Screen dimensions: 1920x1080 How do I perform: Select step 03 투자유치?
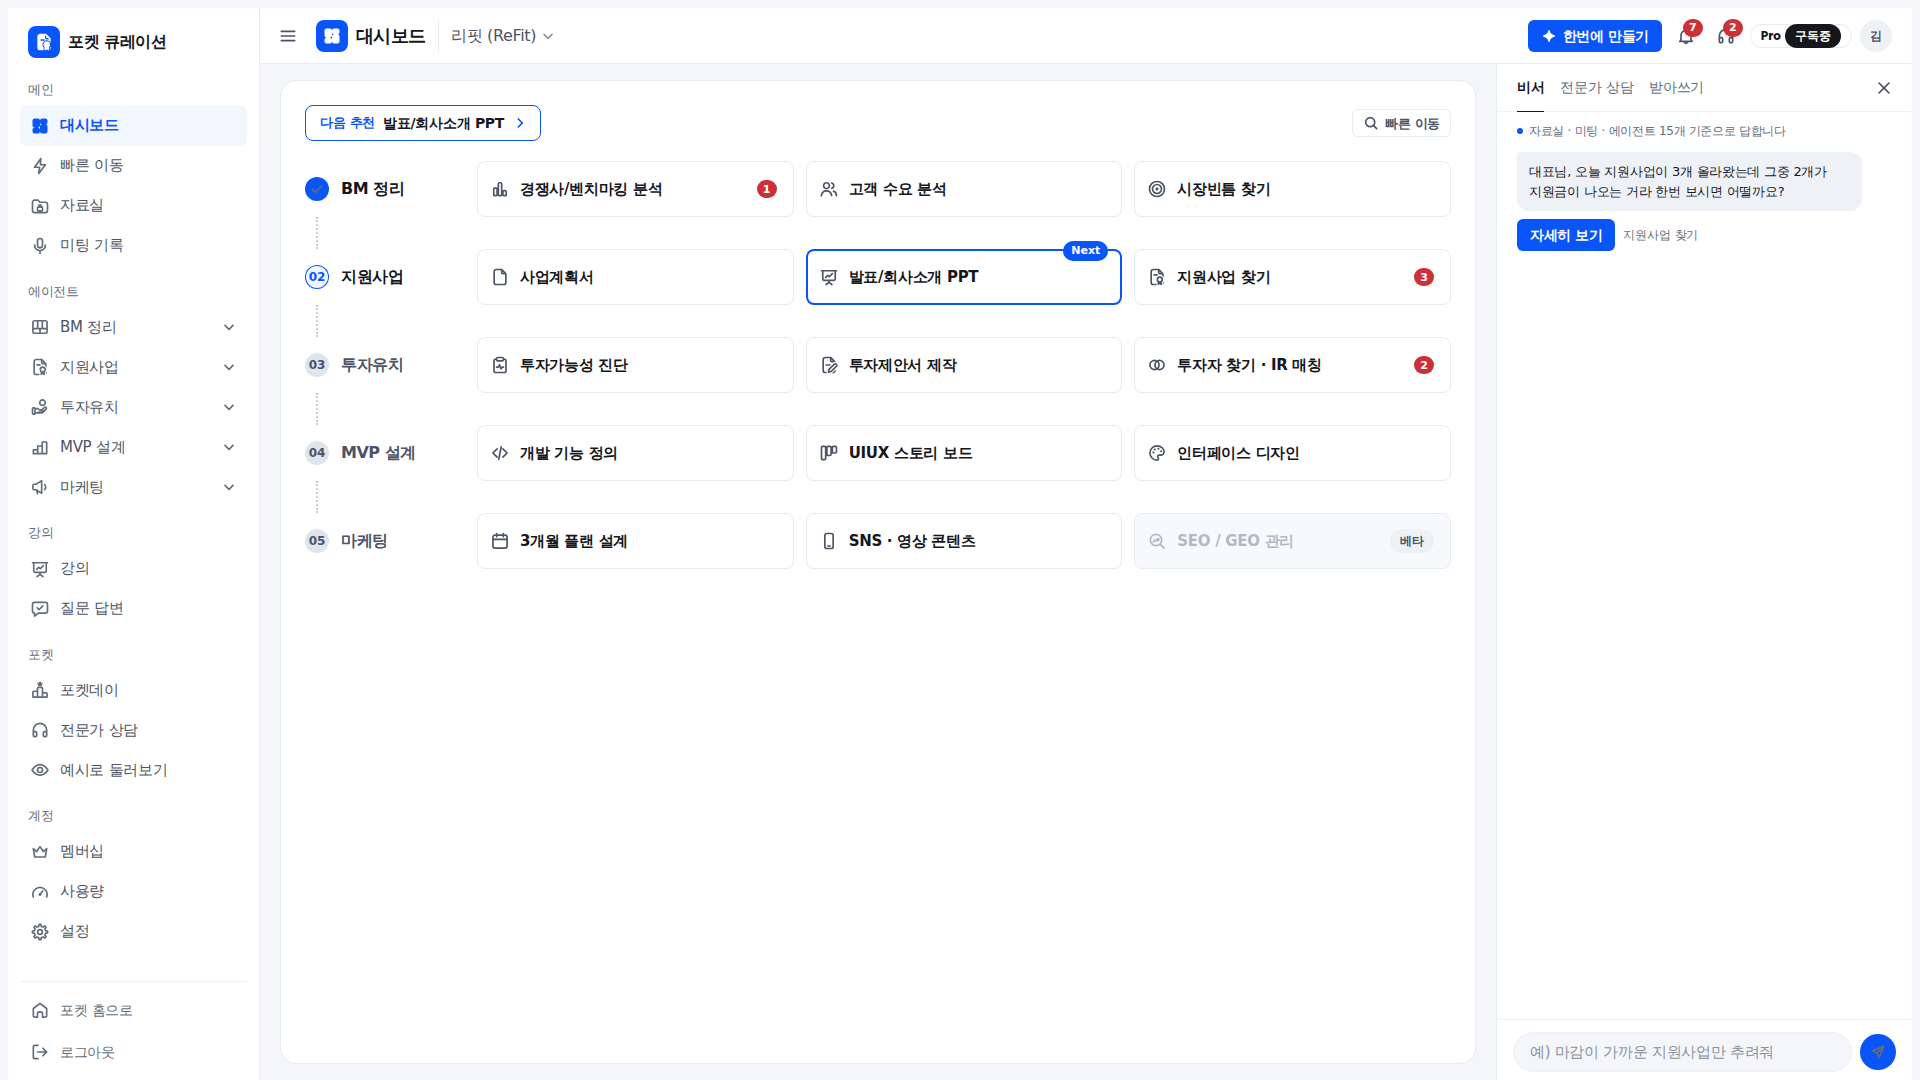355,365
